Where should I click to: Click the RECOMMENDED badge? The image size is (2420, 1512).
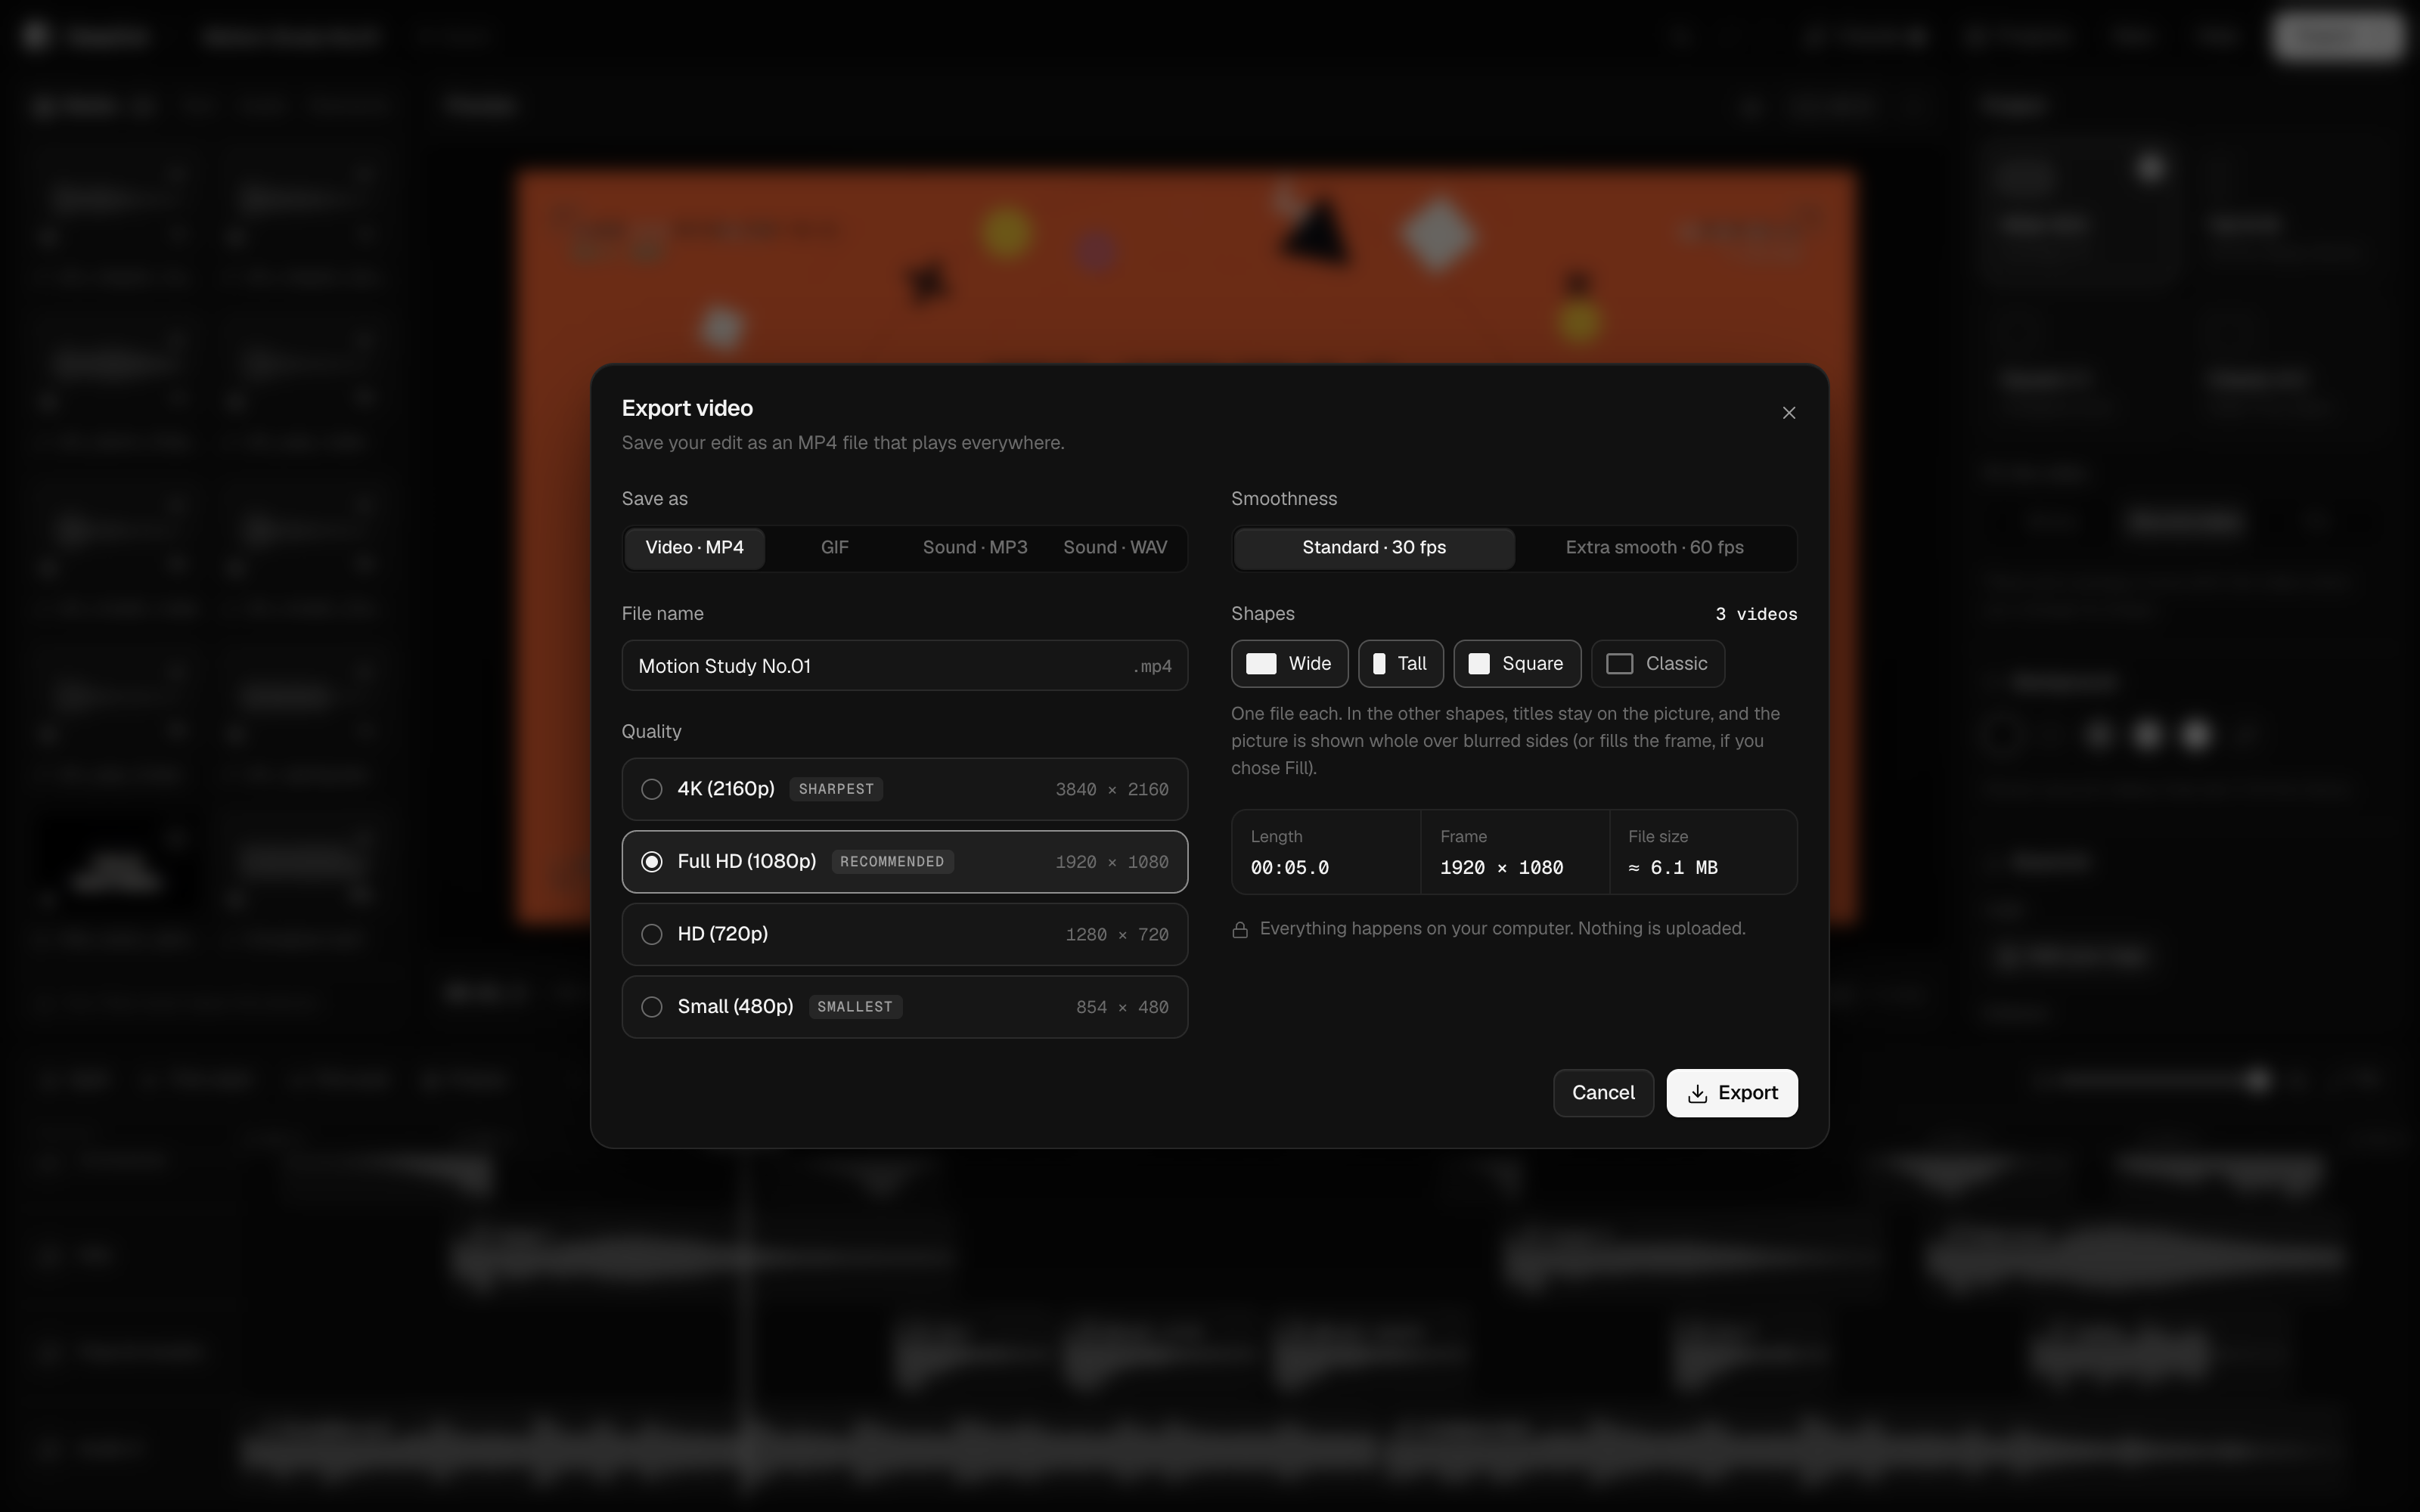pyautogui.click(x=892, y=862)
